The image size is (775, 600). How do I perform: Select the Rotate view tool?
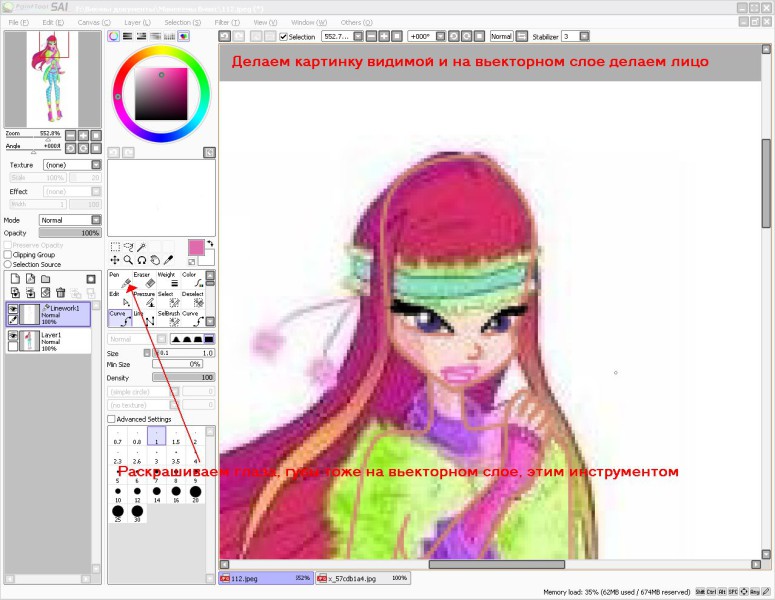[142, 260]
